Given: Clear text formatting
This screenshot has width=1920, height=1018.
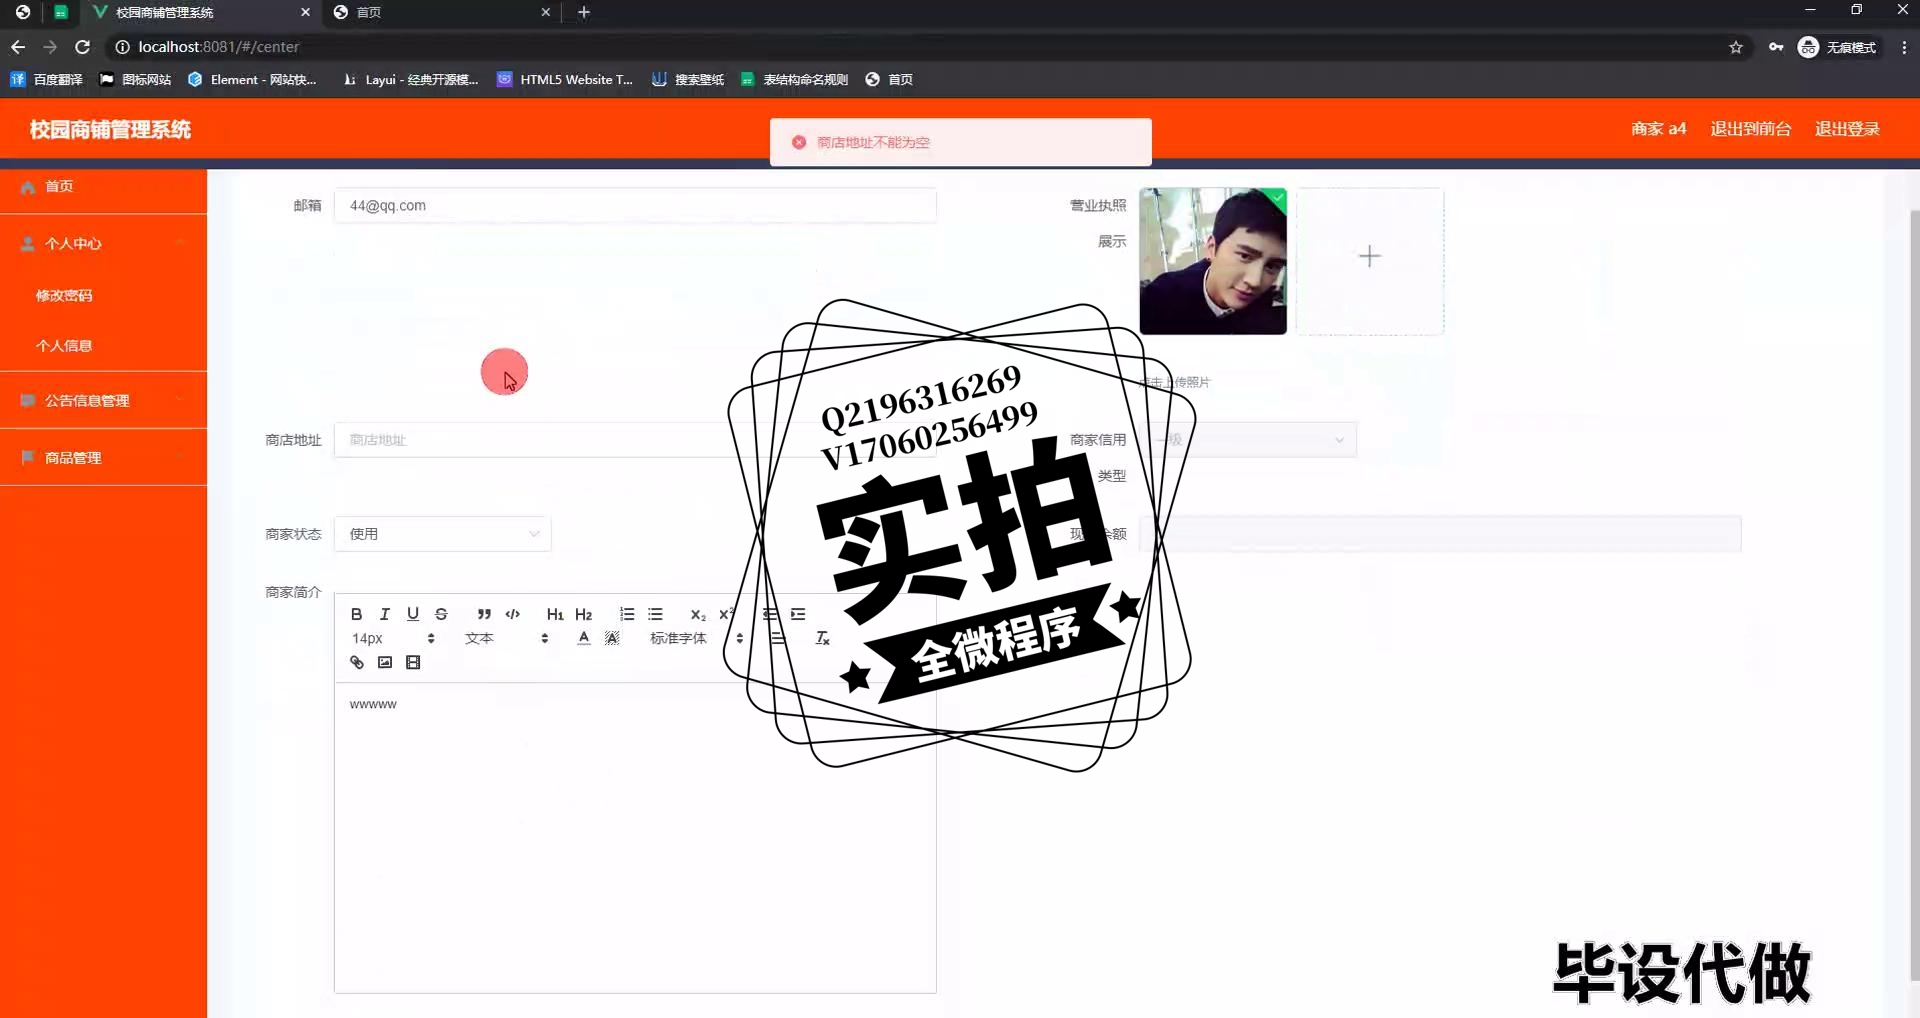Looking at the screenshot, I should coord(822,638).
